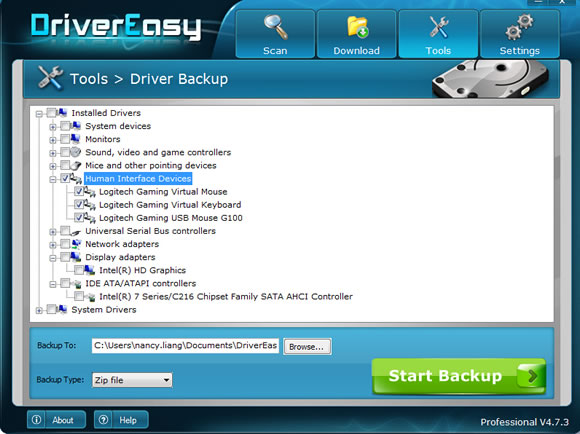Image resolution: width=580 pixels, height=434 pixels.
Task: Click the IDE ATA/ATAPI controllers icon
Action: tap(76, 284)
